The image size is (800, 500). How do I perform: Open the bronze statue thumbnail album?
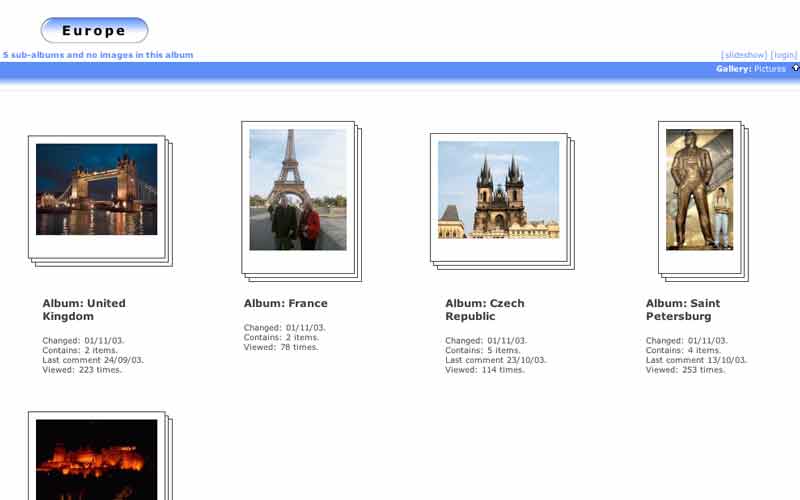[699, 189]
